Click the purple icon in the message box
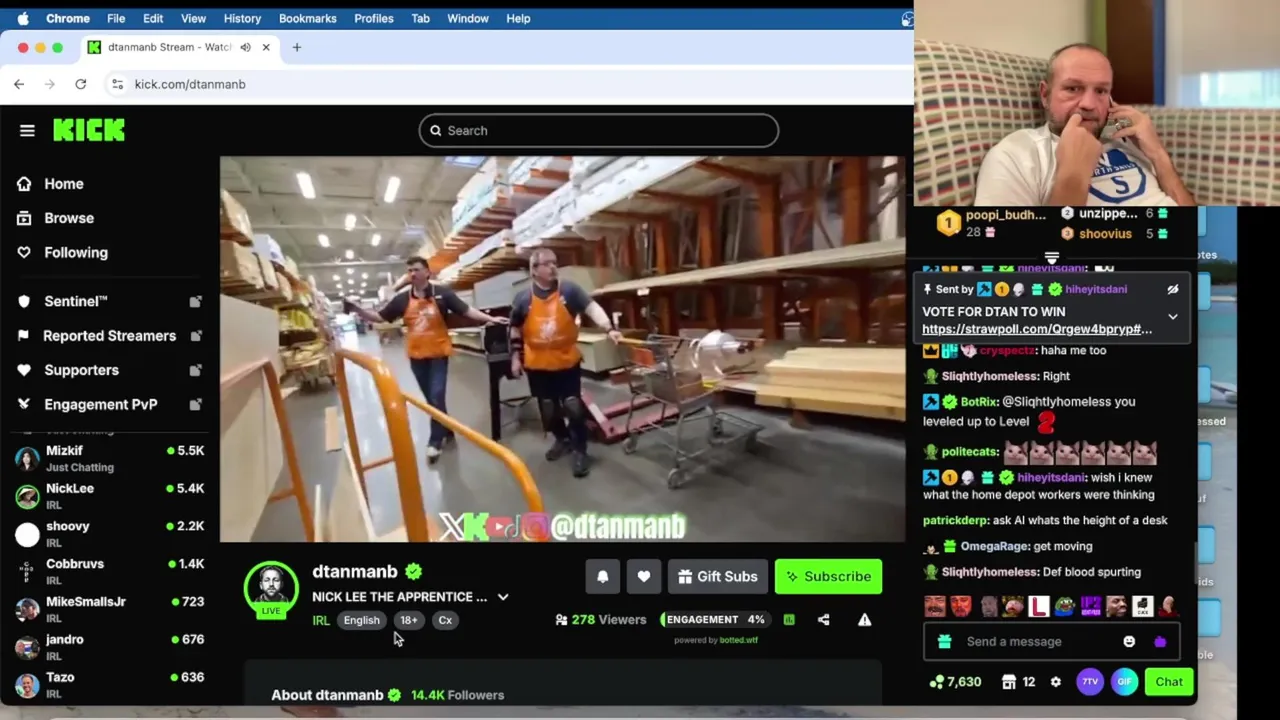 point(1160,642)
